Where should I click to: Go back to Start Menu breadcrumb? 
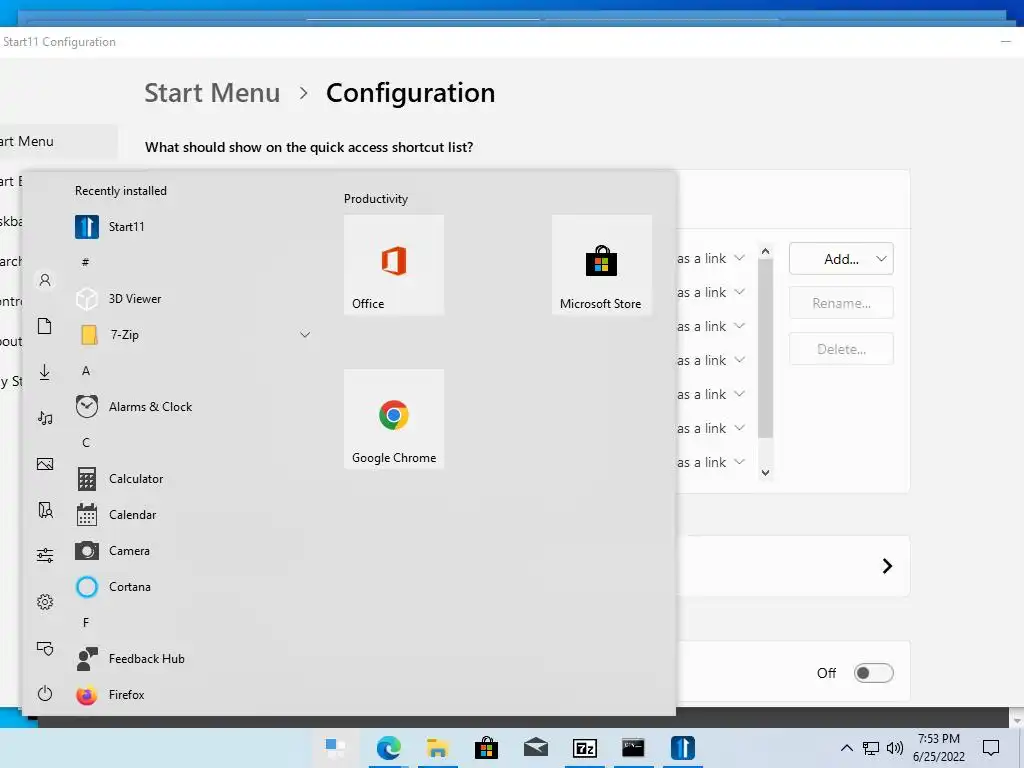tap(212, 93)
